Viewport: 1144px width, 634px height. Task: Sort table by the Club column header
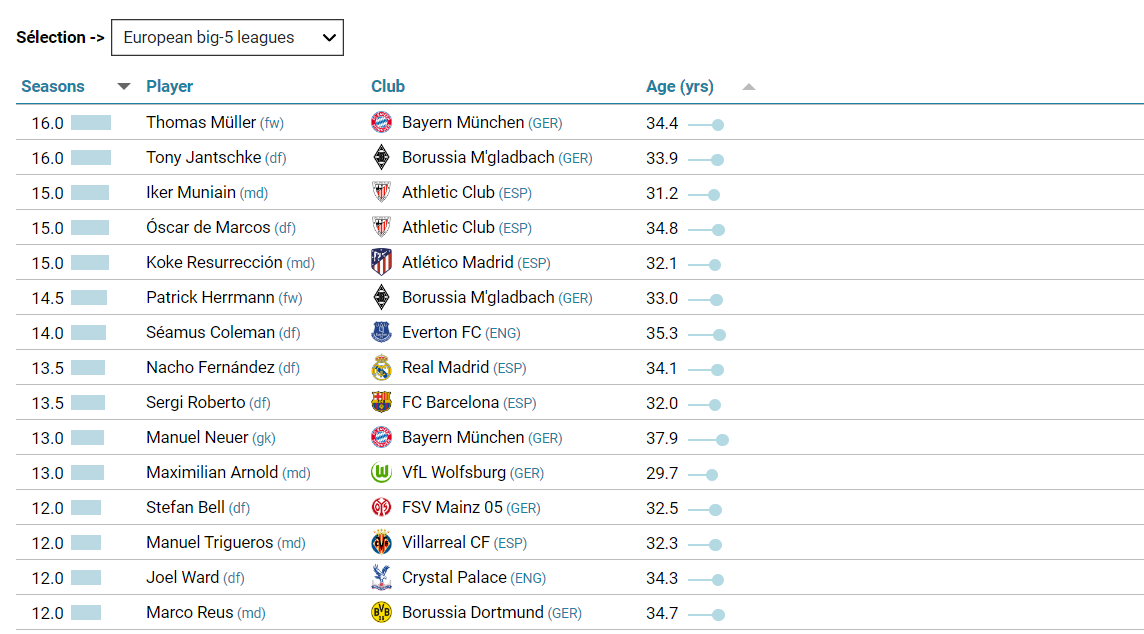click(388, 87)
